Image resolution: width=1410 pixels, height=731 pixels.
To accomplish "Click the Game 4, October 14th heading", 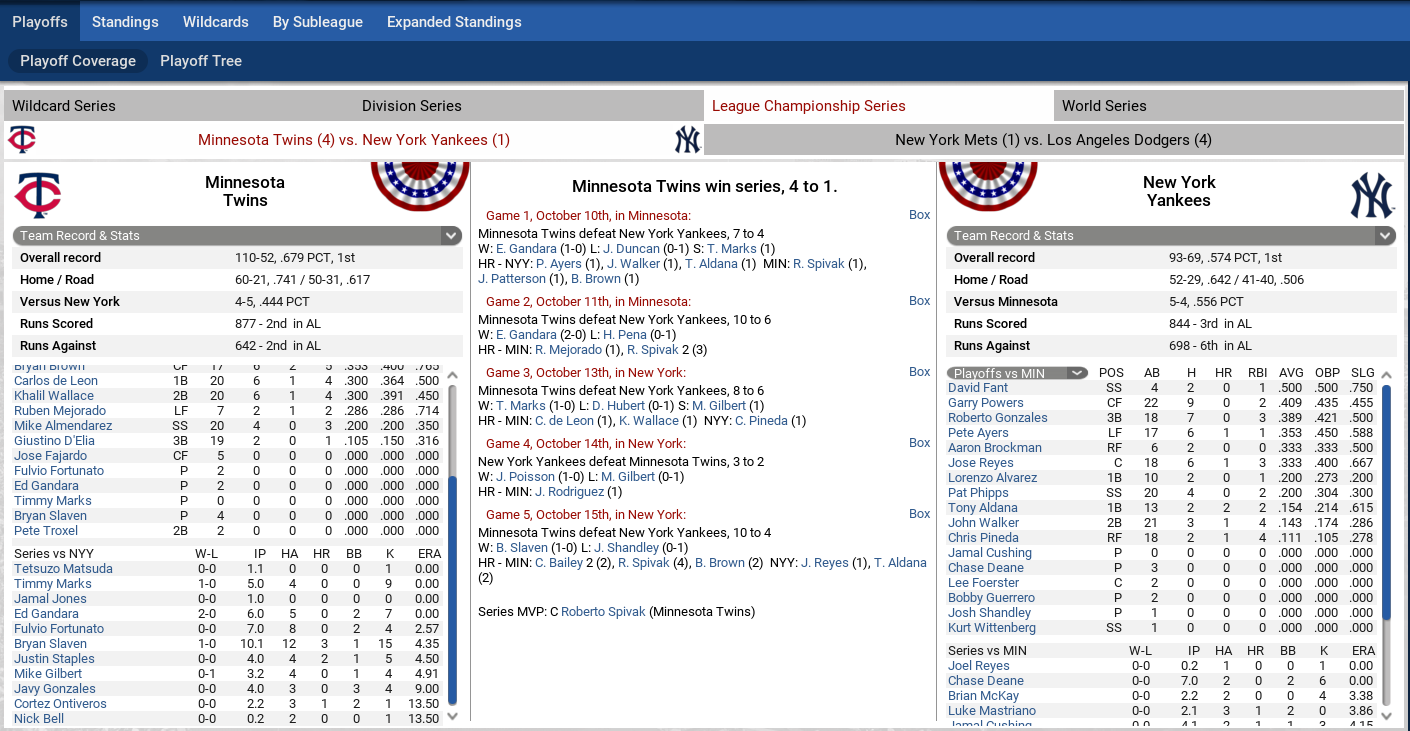I will (586, 444).
